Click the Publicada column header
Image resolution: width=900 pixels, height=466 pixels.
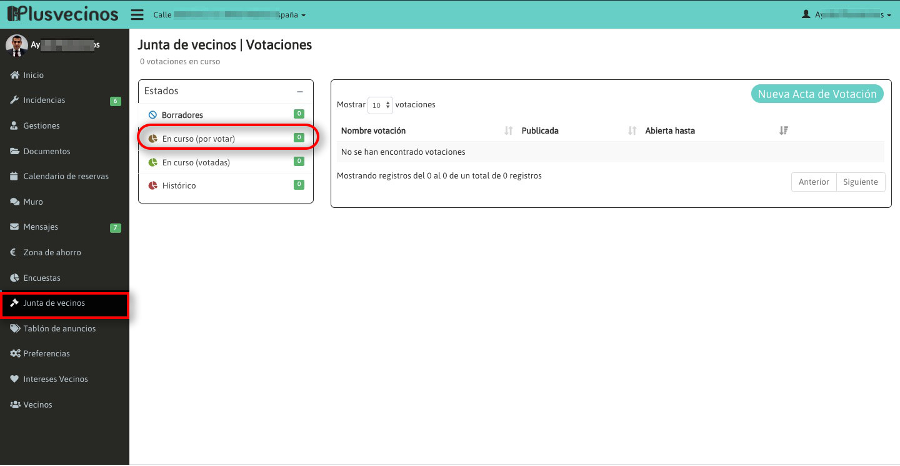pyautogui.click(x=540, y=131)
